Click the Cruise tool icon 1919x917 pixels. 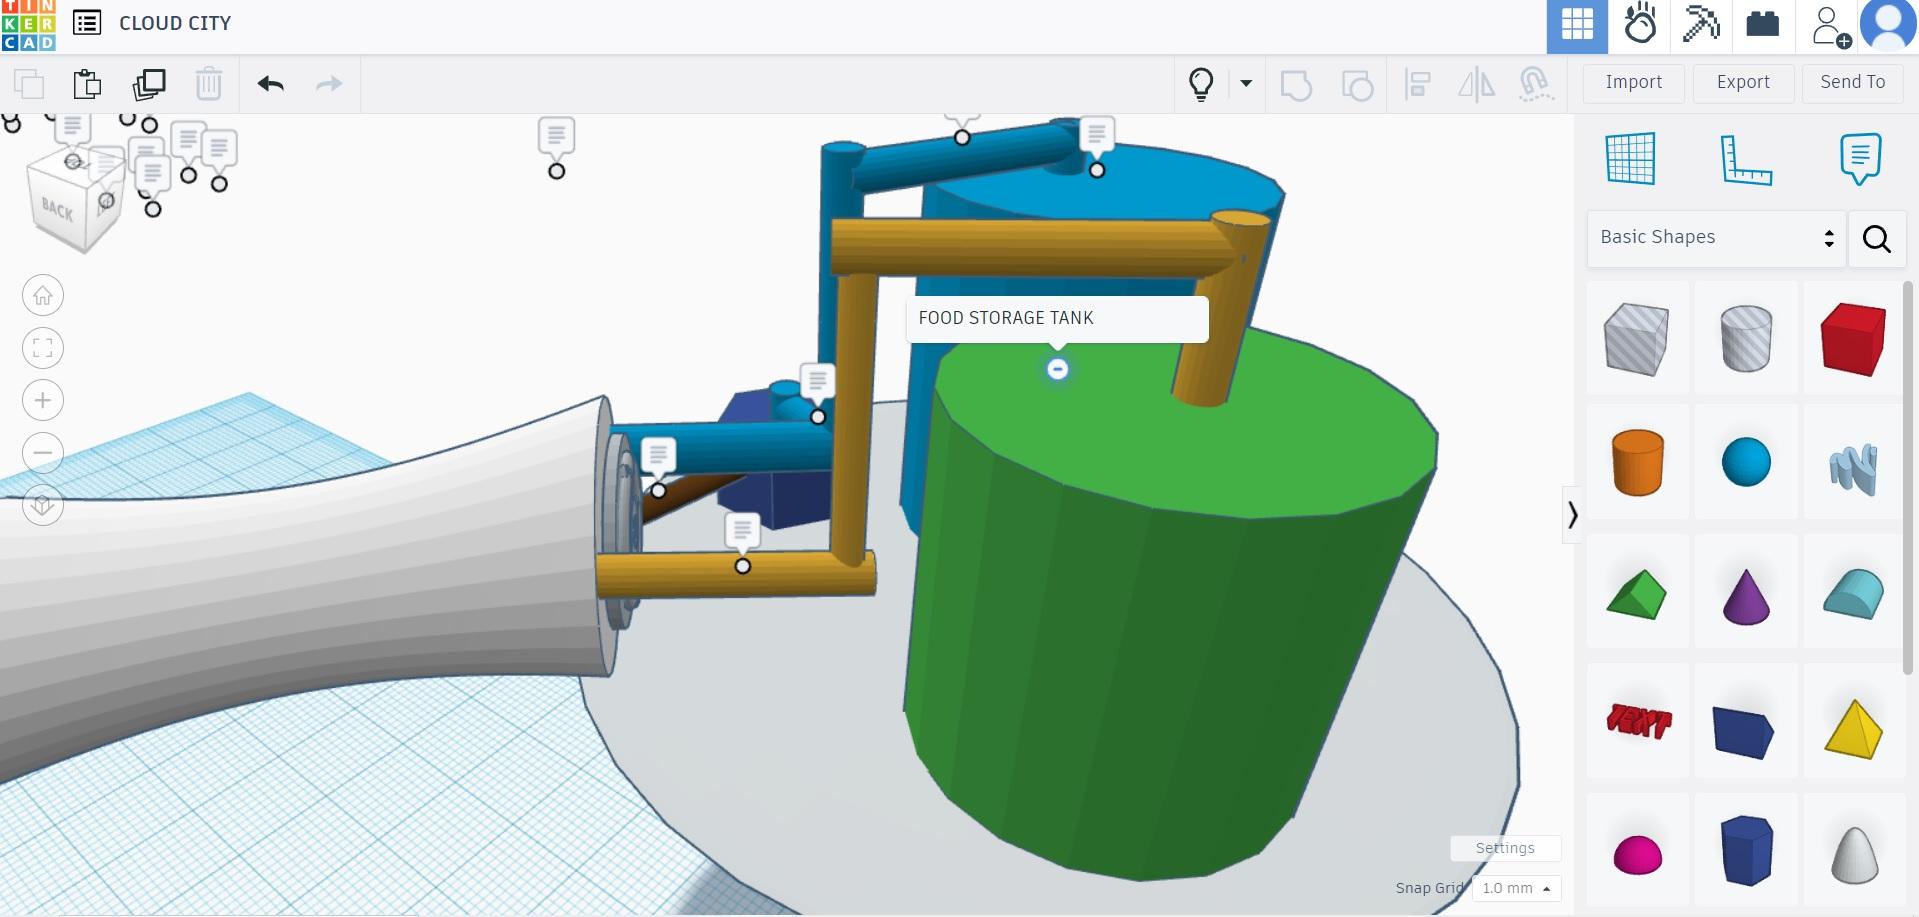pos(1536,84)
